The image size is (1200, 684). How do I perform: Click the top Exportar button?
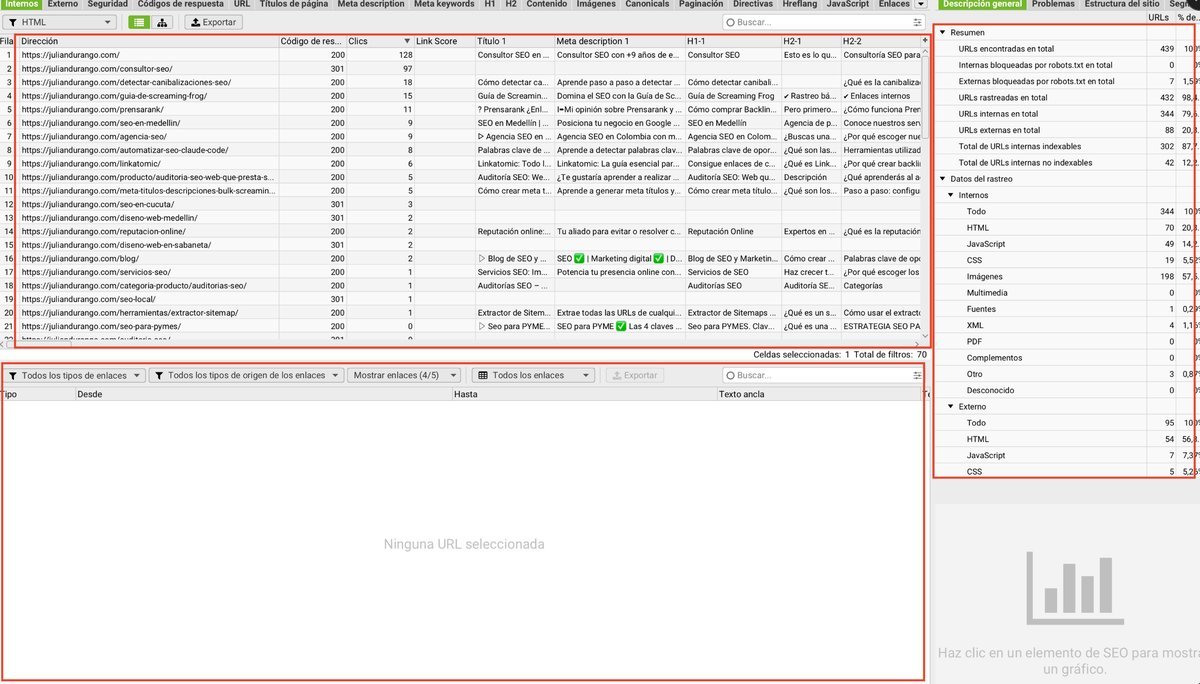pyautogui.click(x=213, y=22)
